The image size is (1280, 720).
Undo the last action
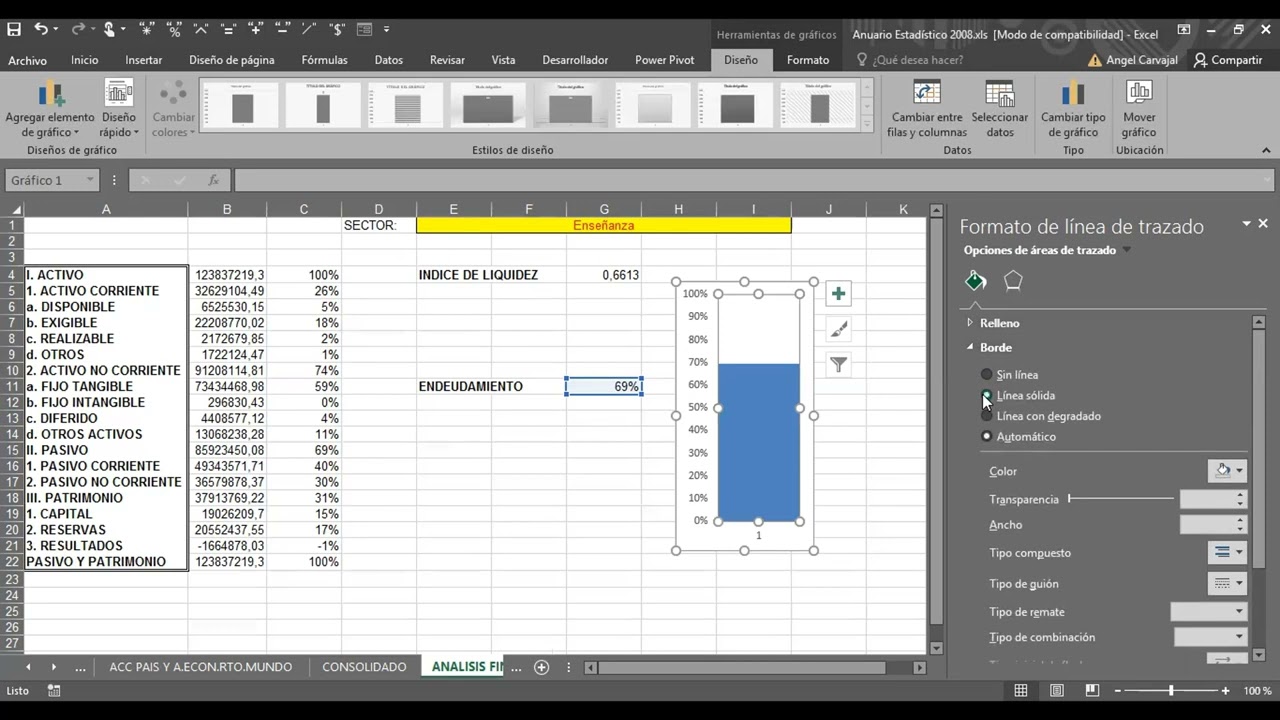[41, 30]
